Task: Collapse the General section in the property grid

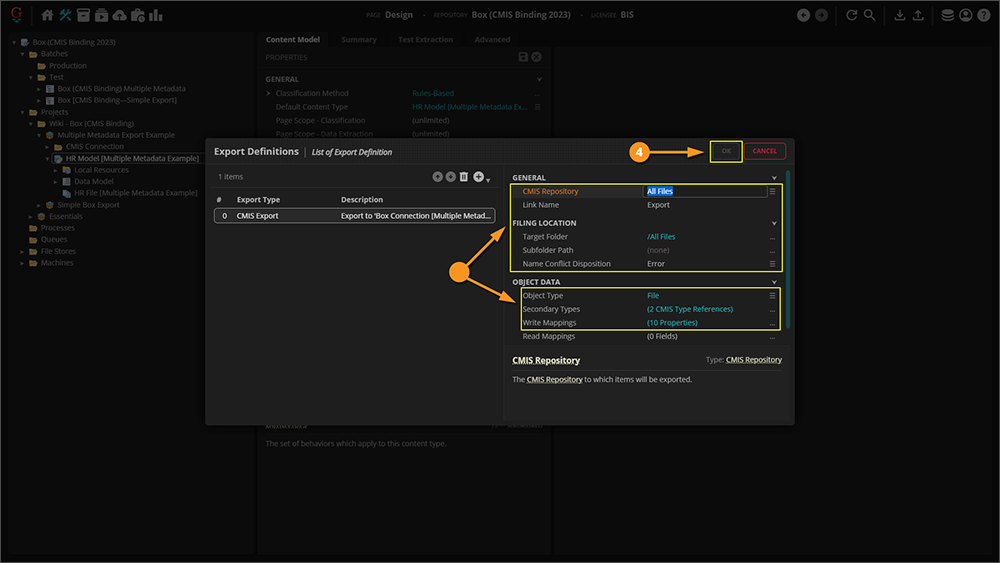Action: pyautogui.click(x=774, y=178)
